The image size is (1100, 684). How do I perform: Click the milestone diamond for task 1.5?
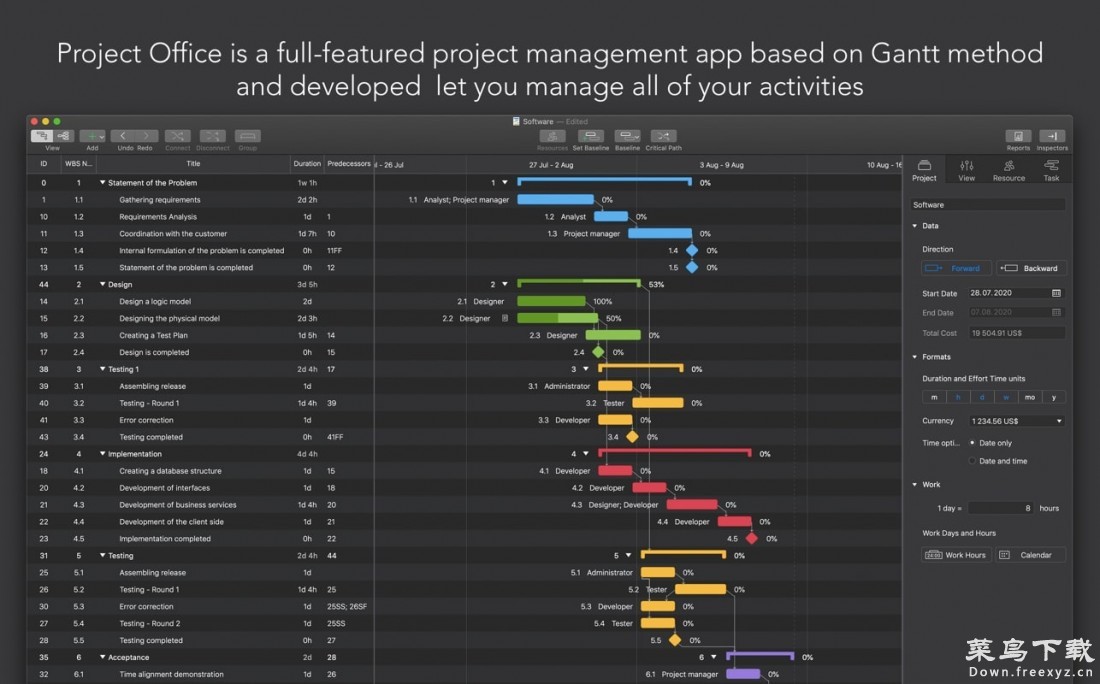692,267
